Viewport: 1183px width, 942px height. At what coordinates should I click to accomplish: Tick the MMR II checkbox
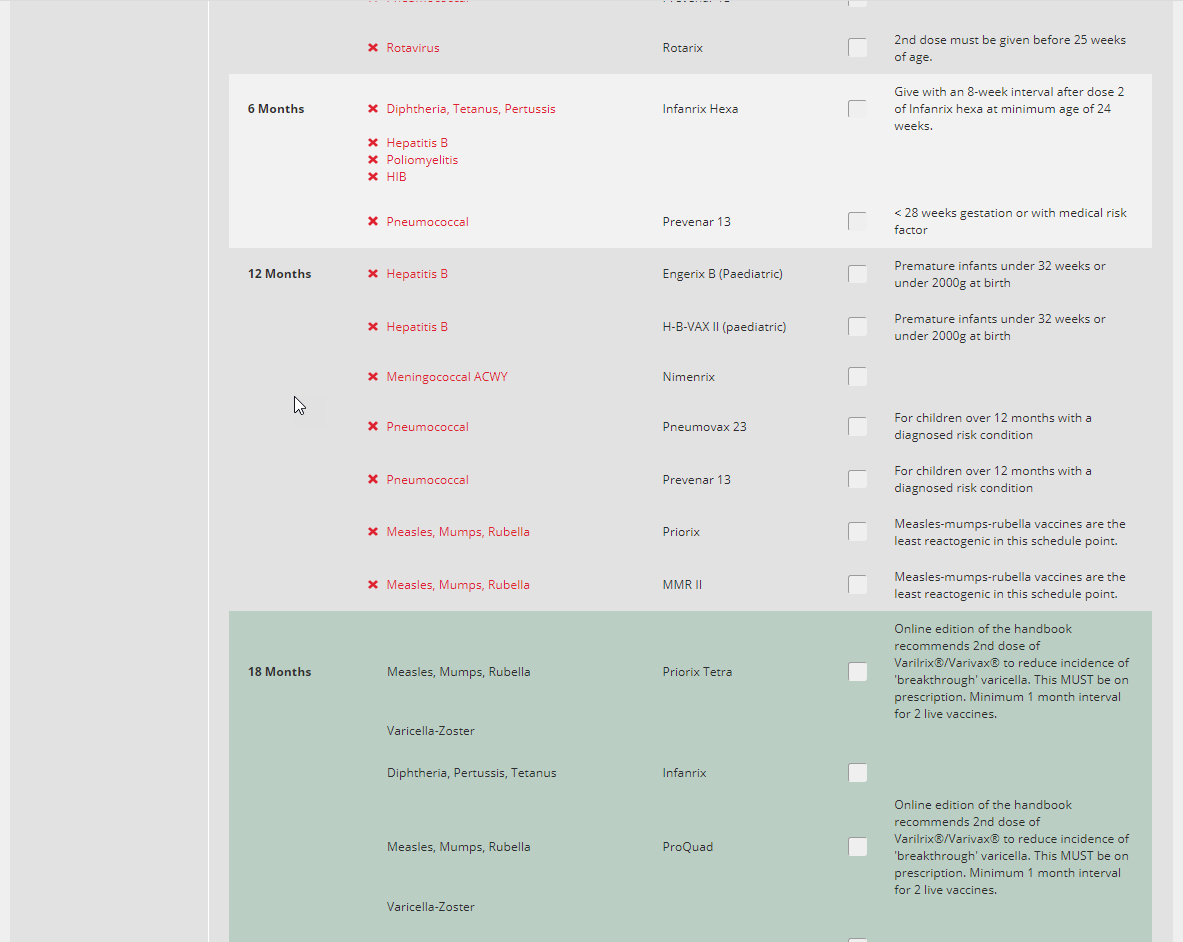[857, 585]
